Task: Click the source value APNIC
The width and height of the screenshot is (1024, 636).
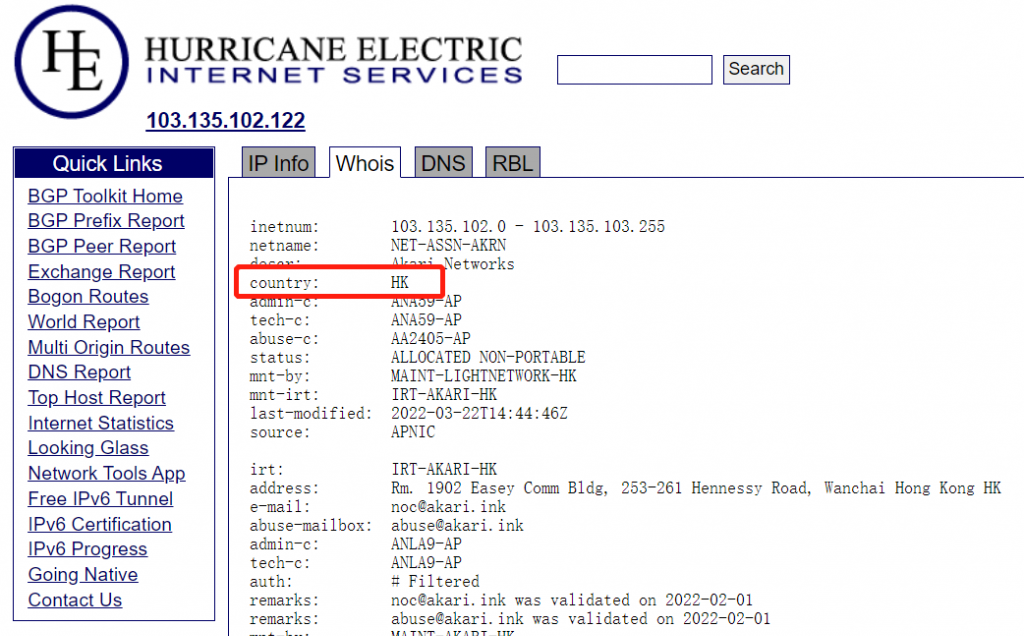Action: click(413, 432)
